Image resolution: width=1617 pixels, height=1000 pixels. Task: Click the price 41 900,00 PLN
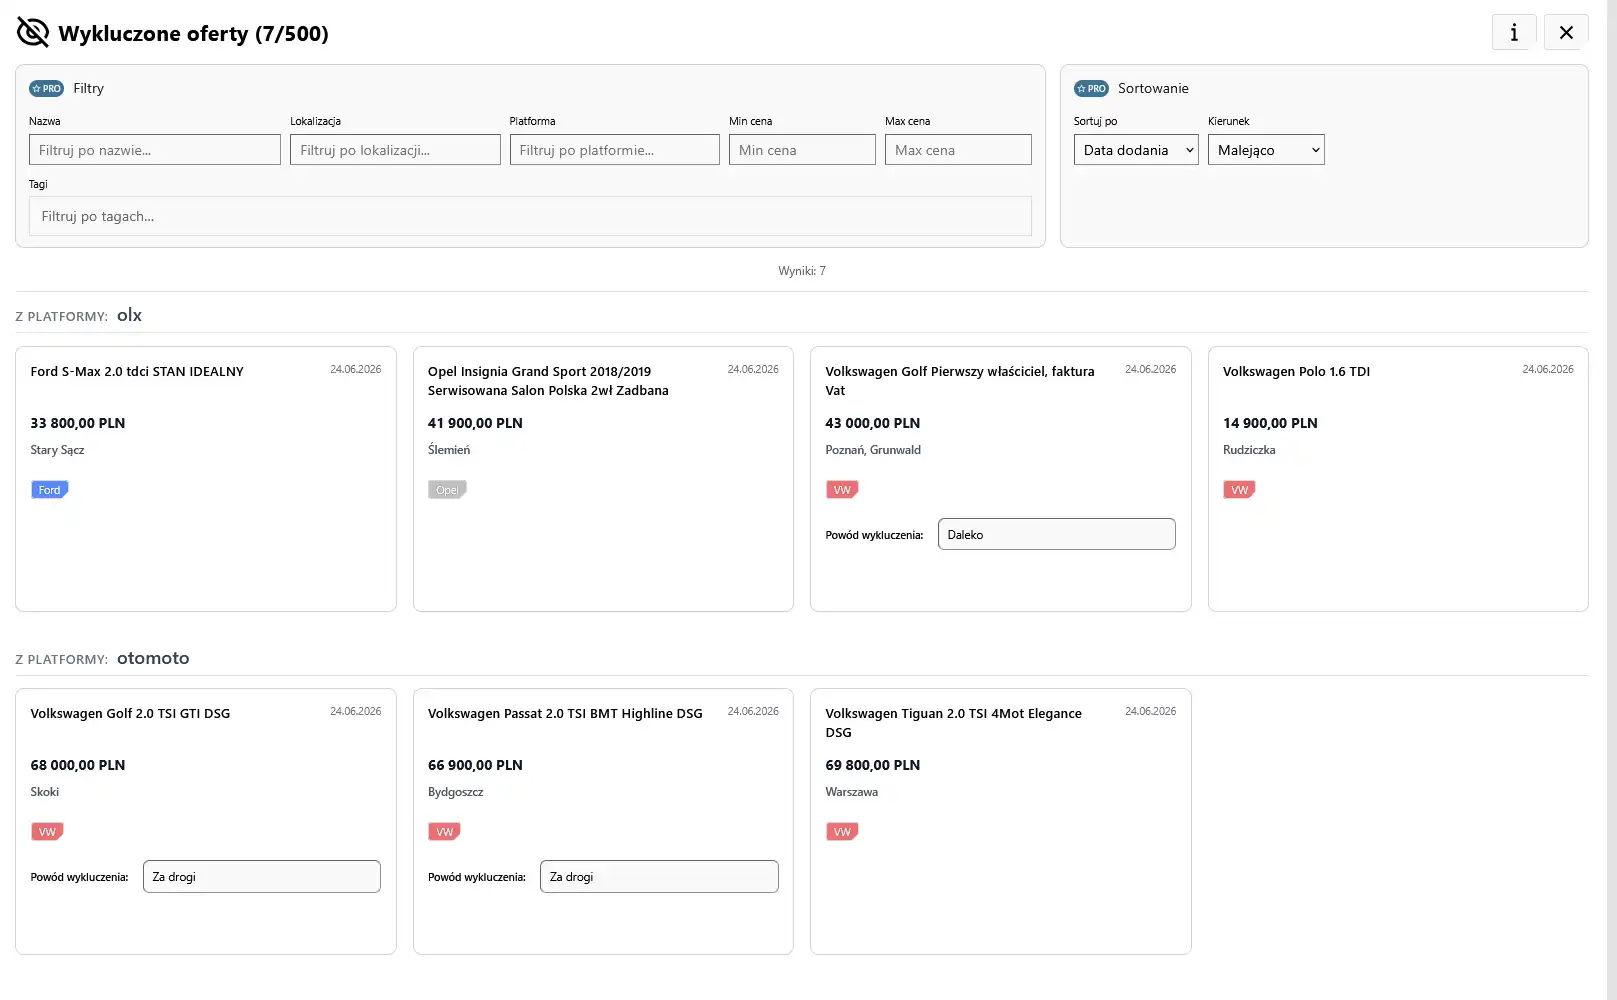(475, 423)
